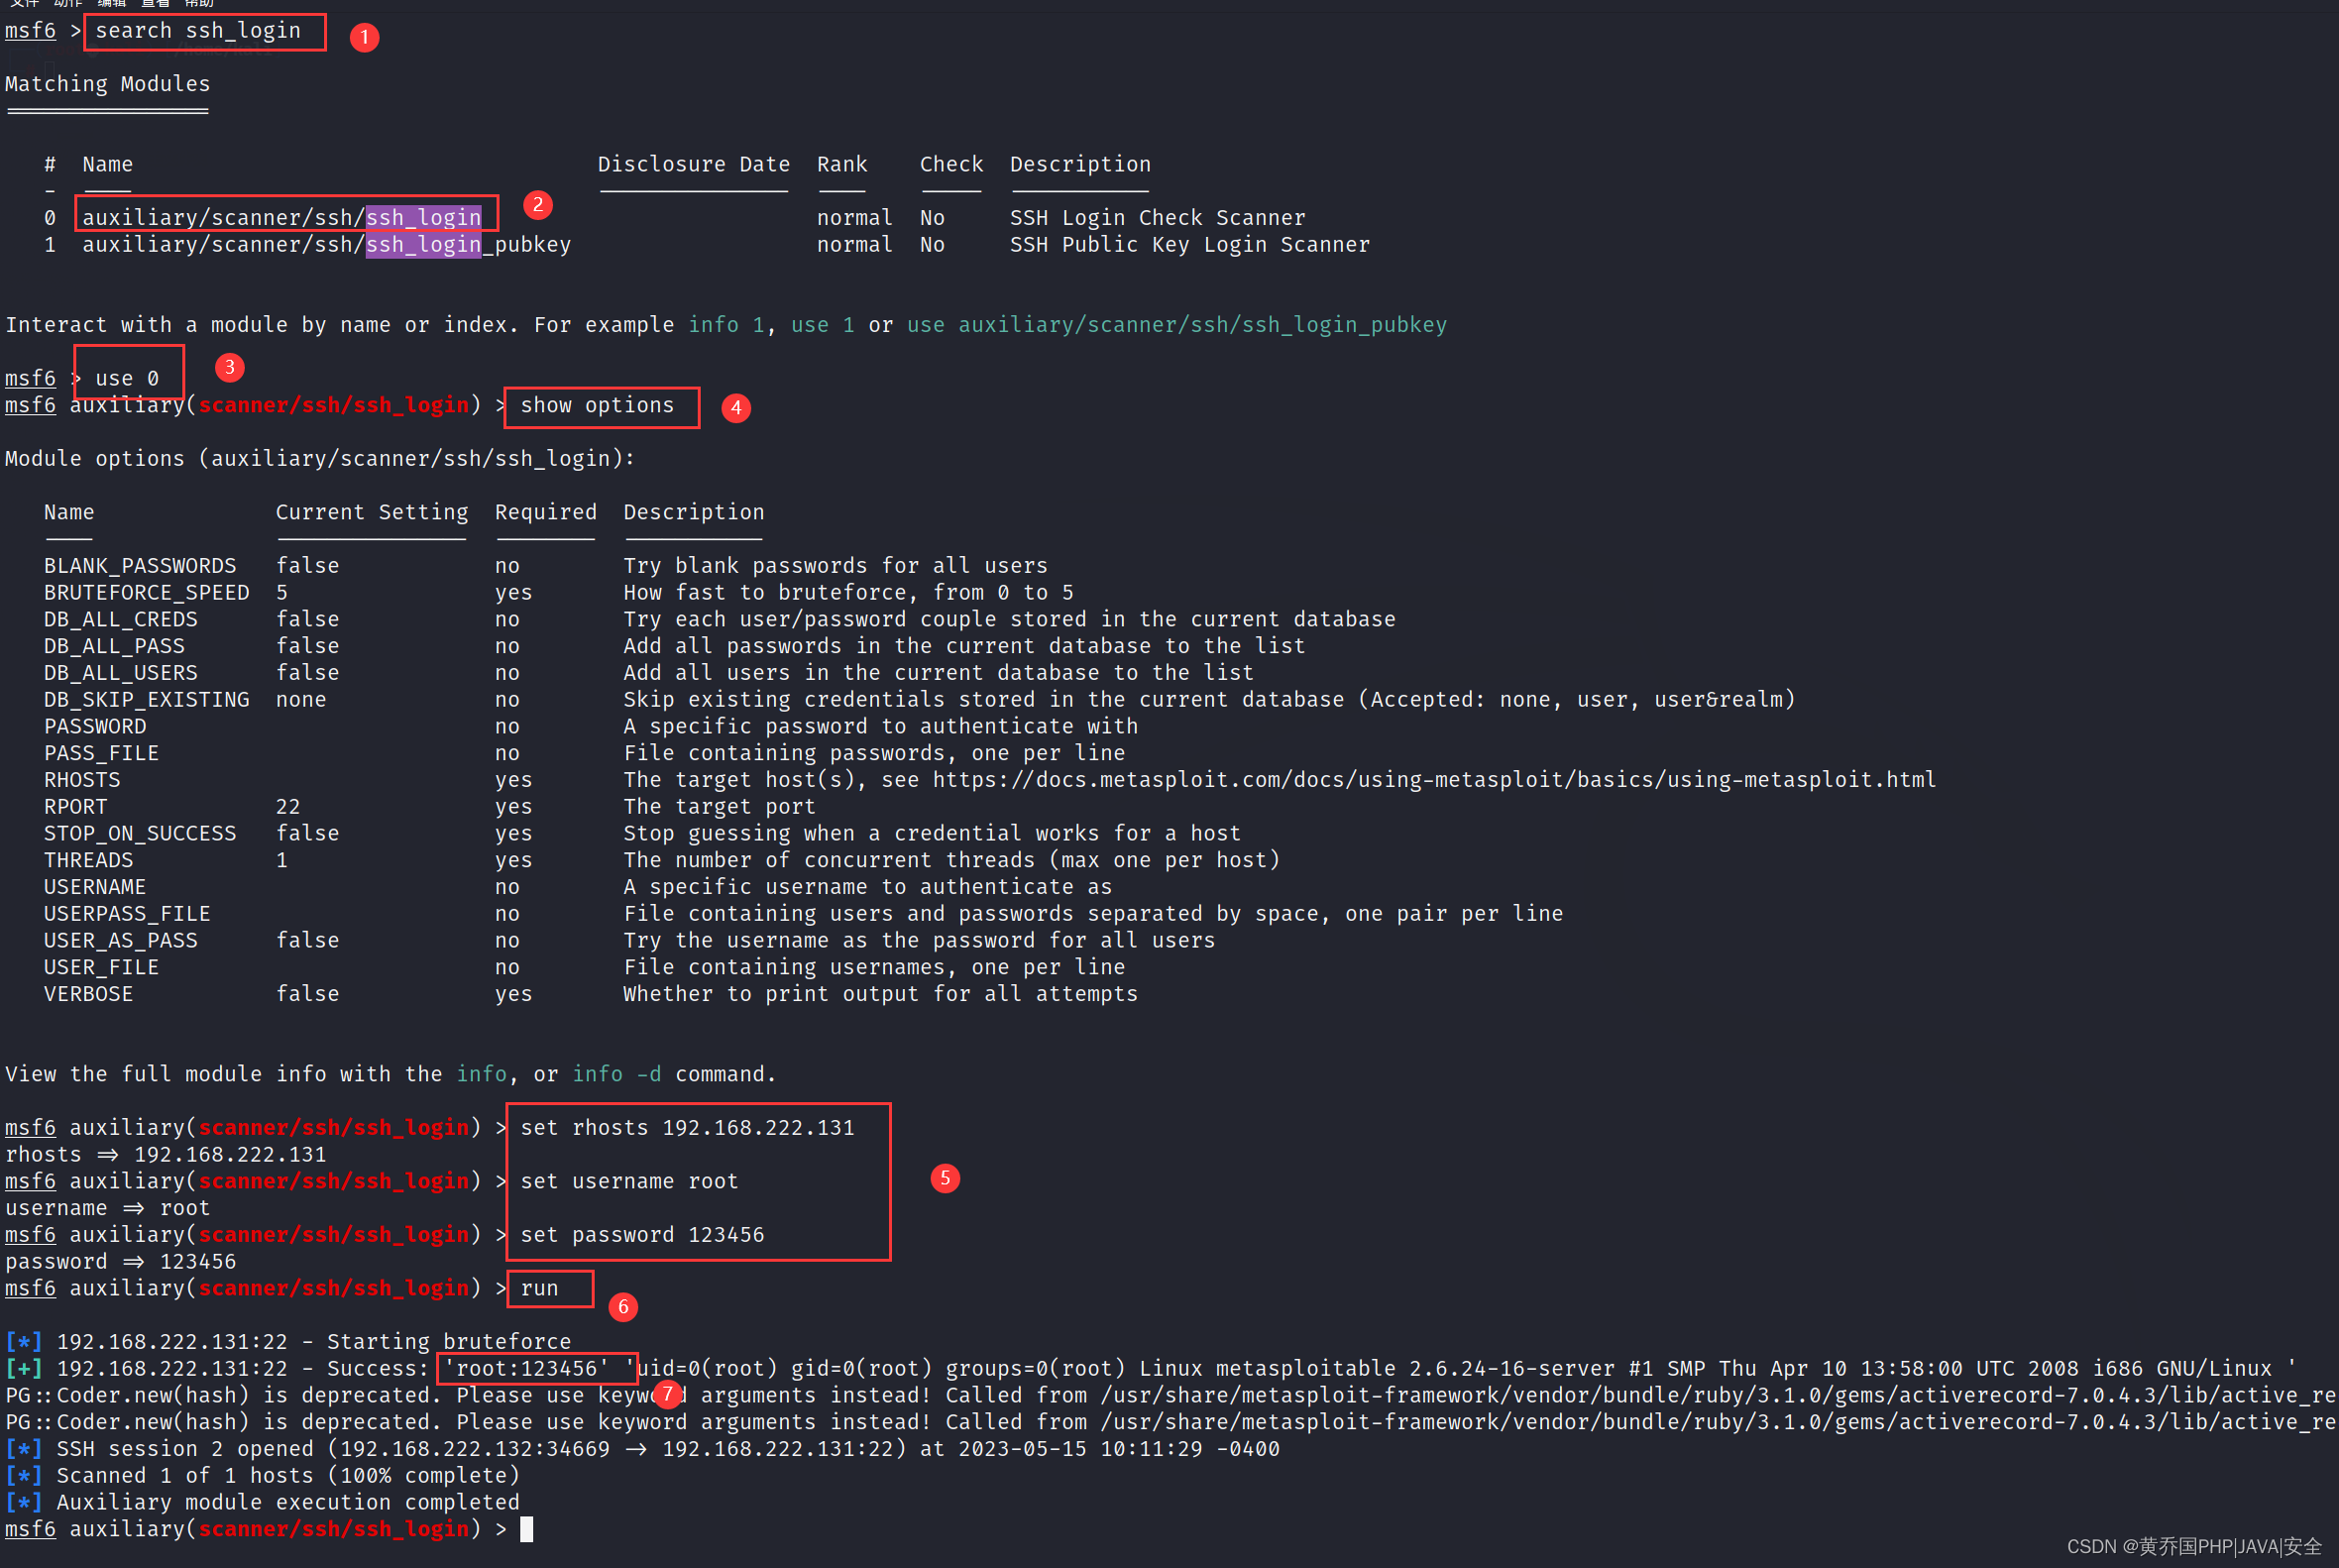Viewport: 2339px width, 1568px height.
Task: Click the RPORT current setting value '22'
Action: 288,807
